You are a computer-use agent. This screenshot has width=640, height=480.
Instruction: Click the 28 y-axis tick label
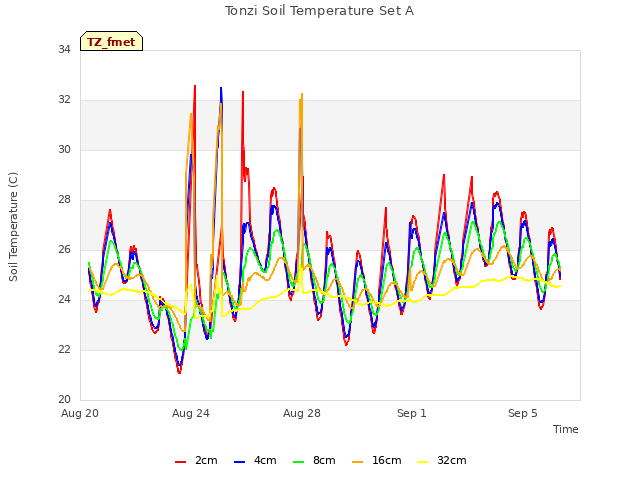(64, 200)
